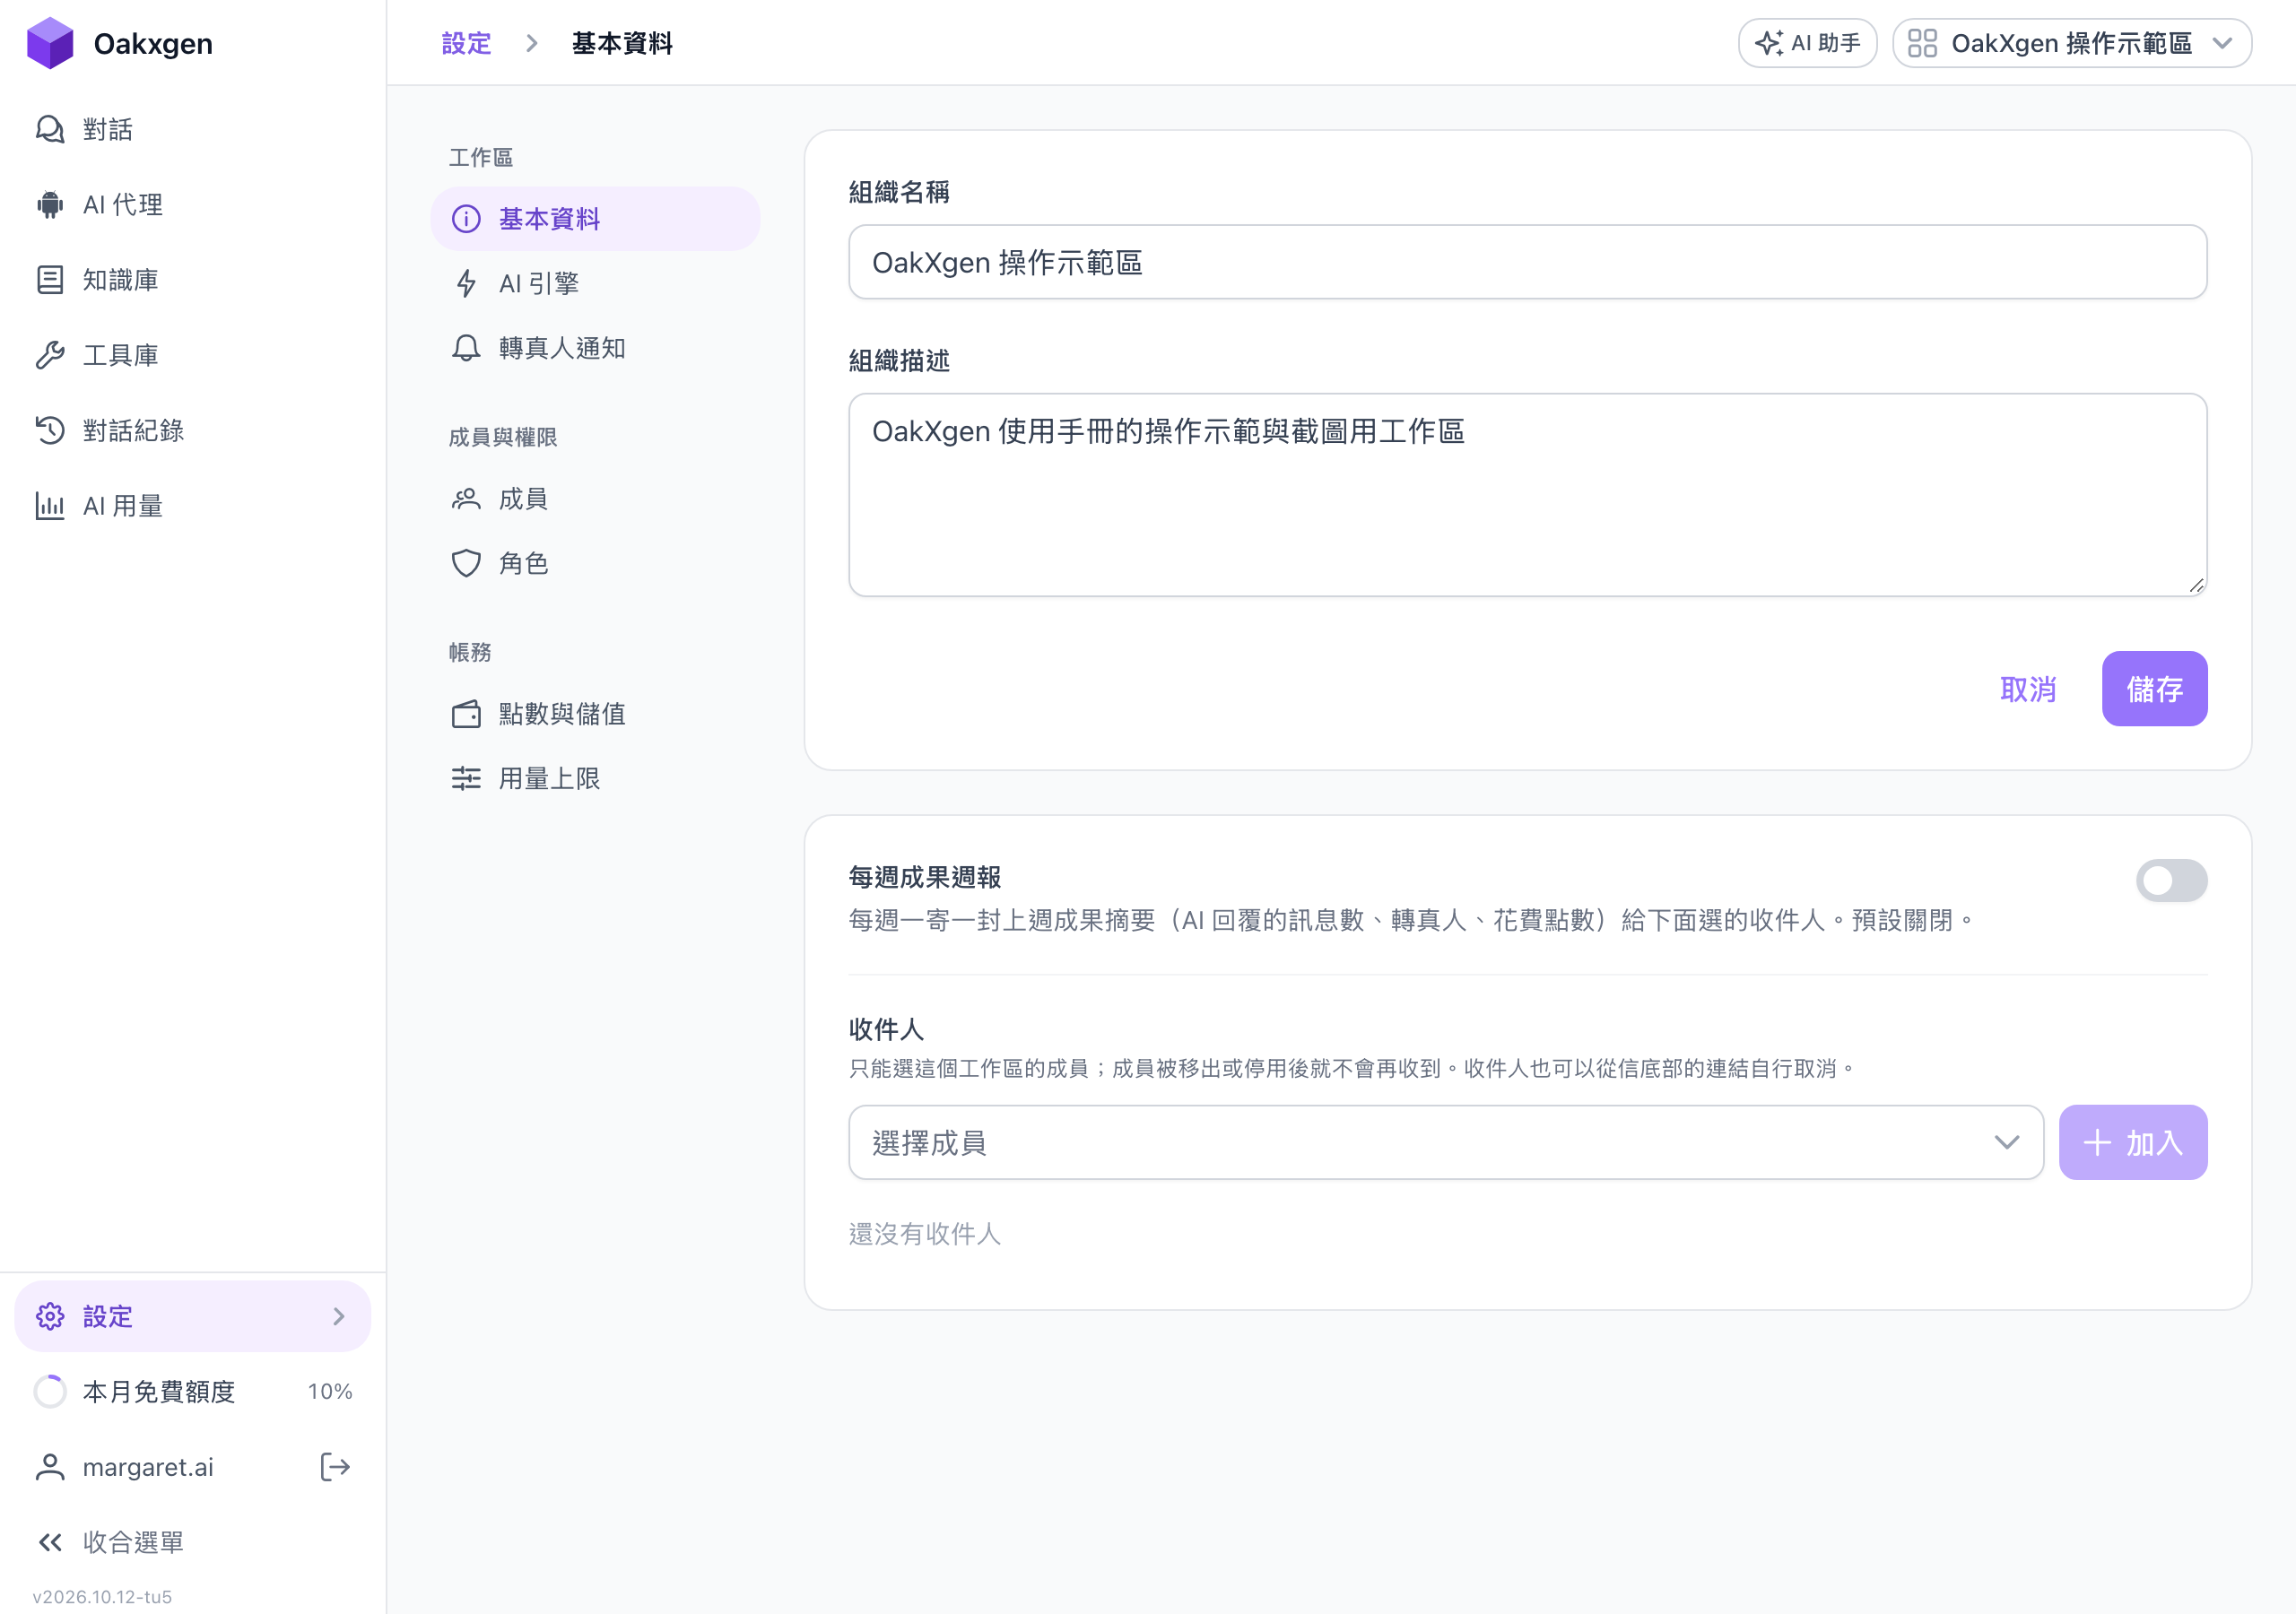Screen dimensions: 2296x1614
Task: Click the v2026.10.12-tu5 version text
Action: [x=102, y=1596]
